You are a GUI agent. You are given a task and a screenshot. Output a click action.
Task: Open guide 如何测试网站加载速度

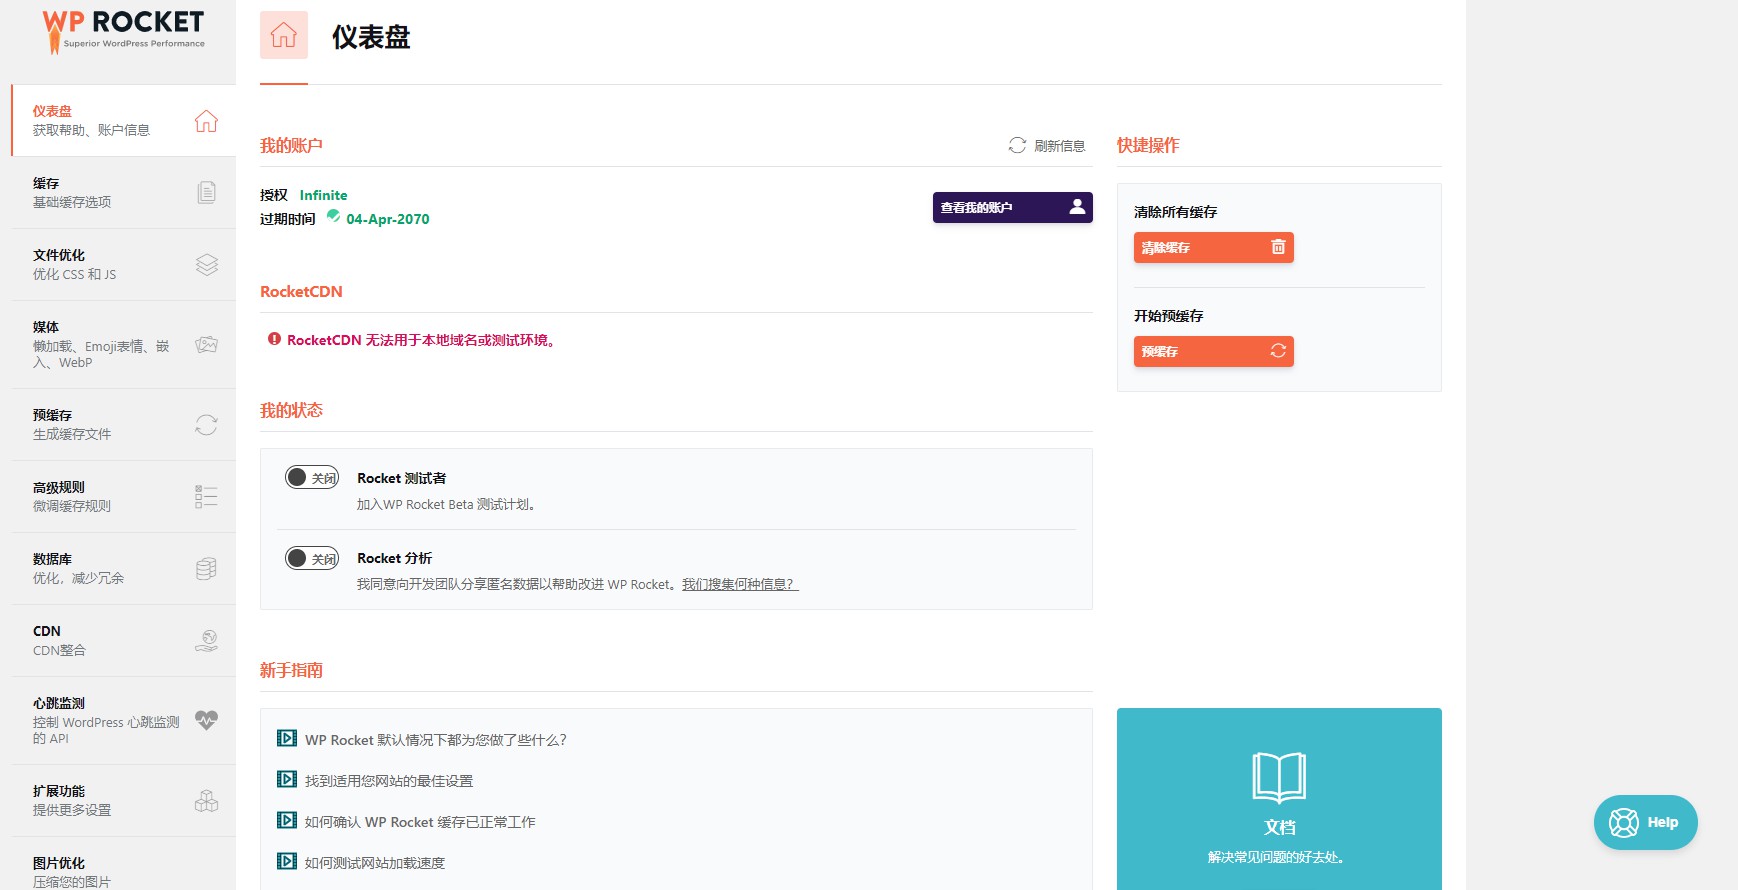375,863
